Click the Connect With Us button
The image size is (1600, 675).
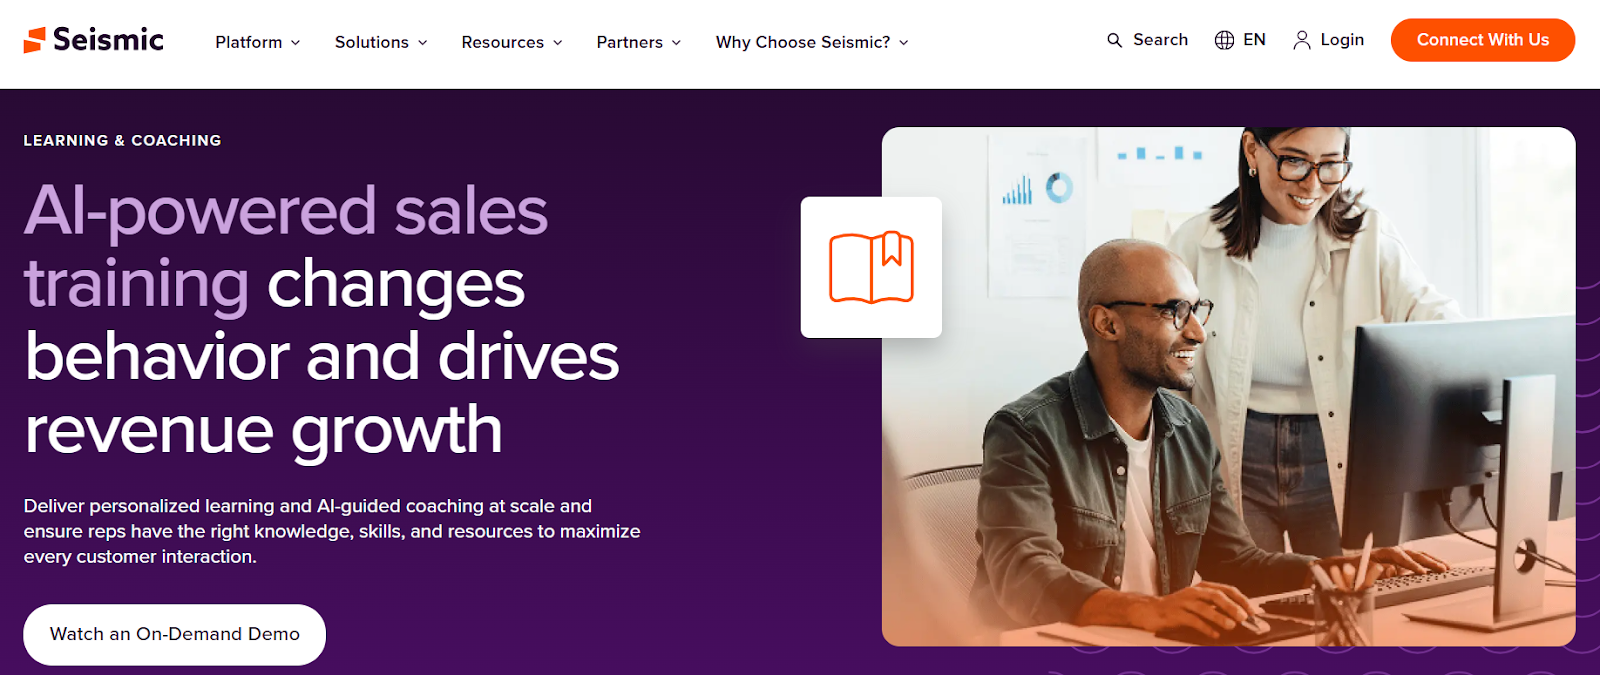(1483, 40)
